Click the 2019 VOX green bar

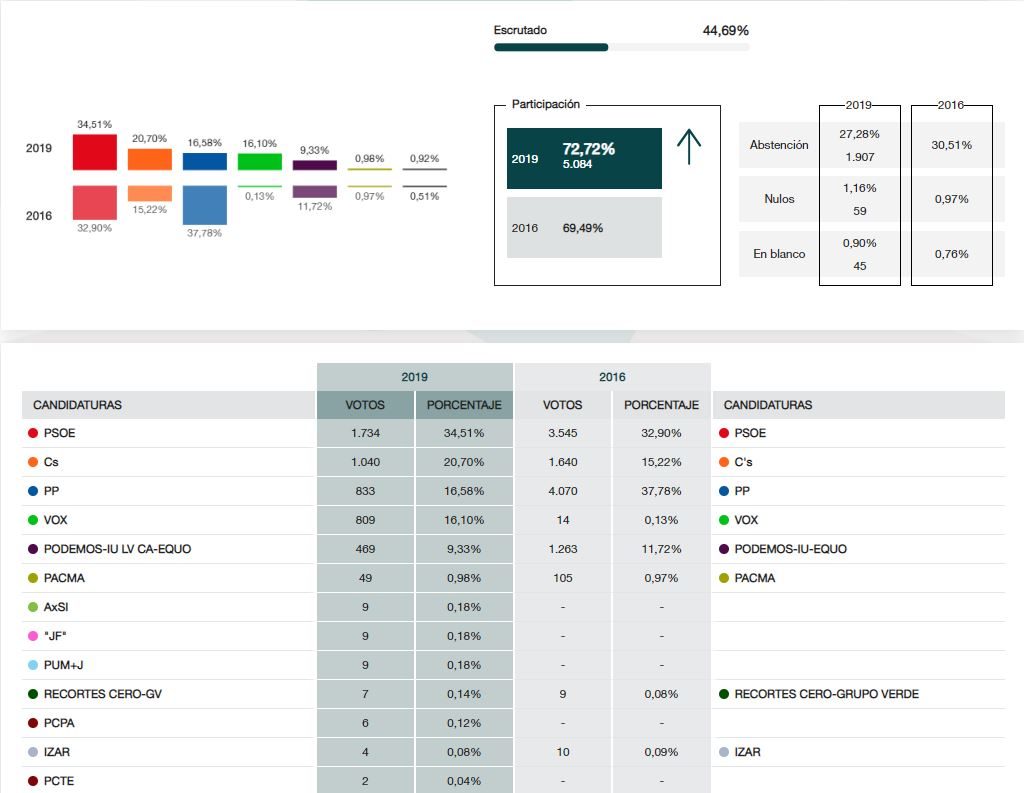point(260,161)
